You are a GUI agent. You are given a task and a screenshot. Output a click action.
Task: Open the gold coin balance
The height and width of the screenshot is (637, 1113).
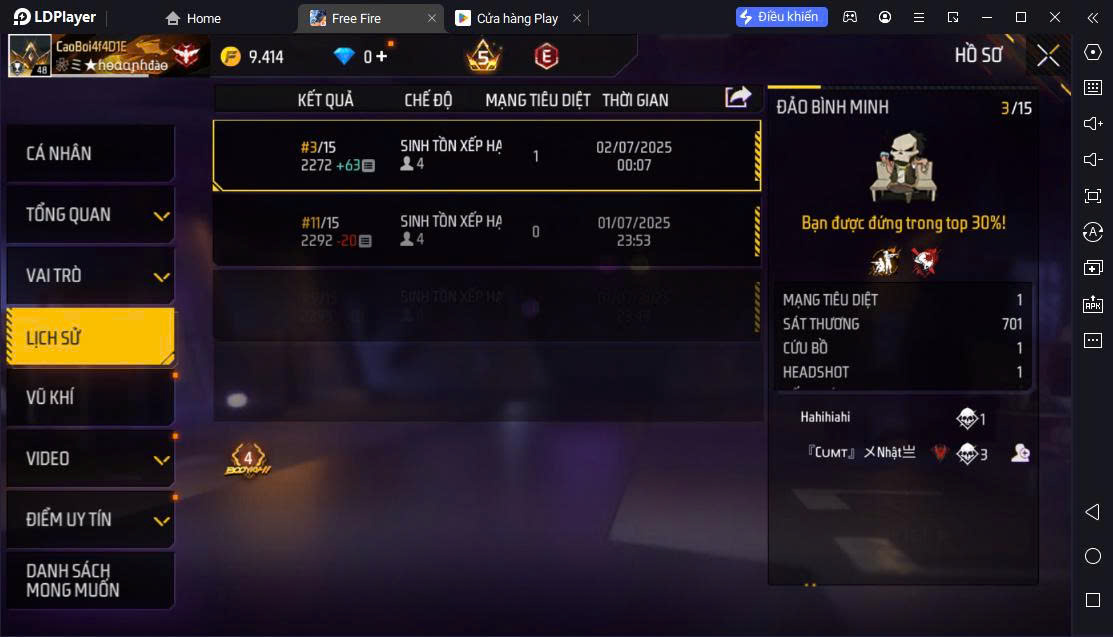(252, 56)
